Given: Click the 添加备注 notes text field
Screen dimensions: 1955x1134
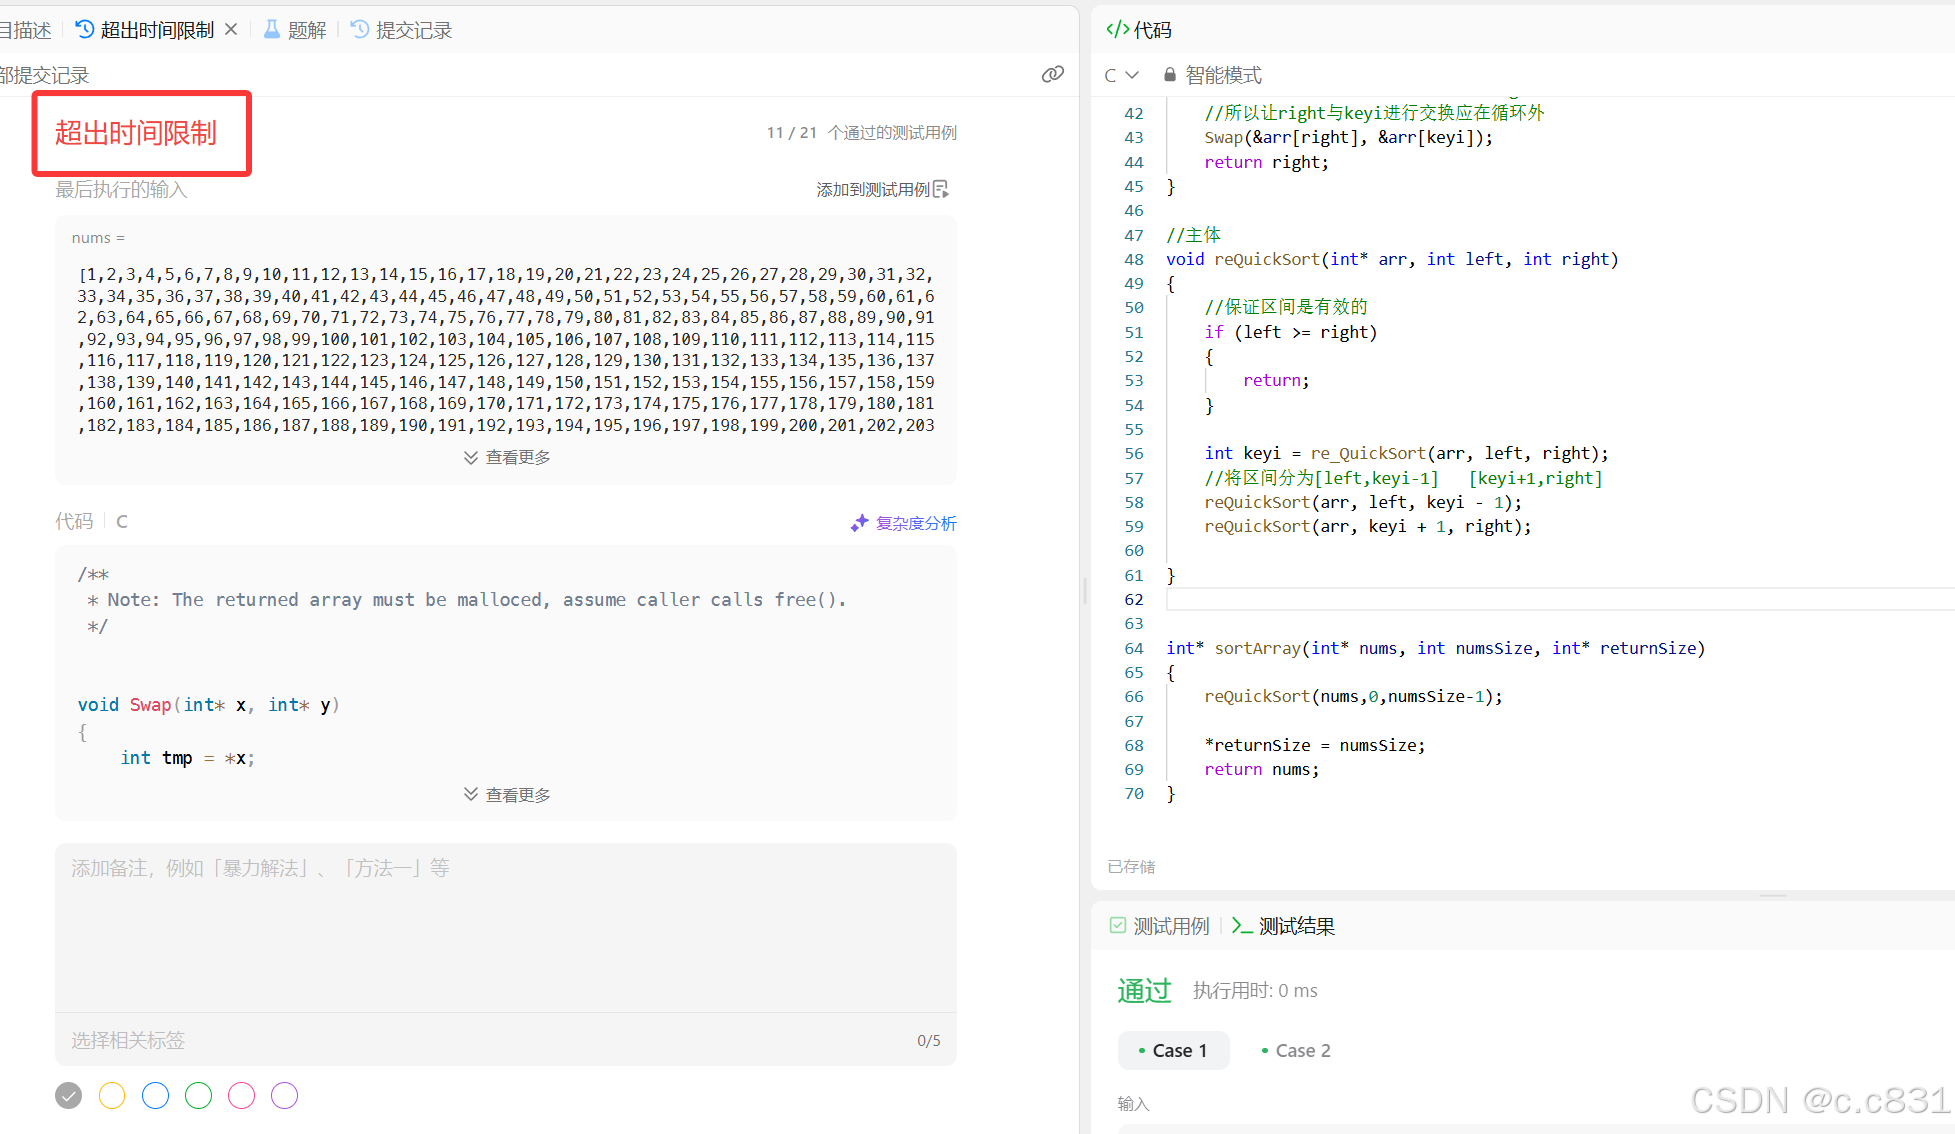Looking at the screenshot, I should tap(505, 925).
